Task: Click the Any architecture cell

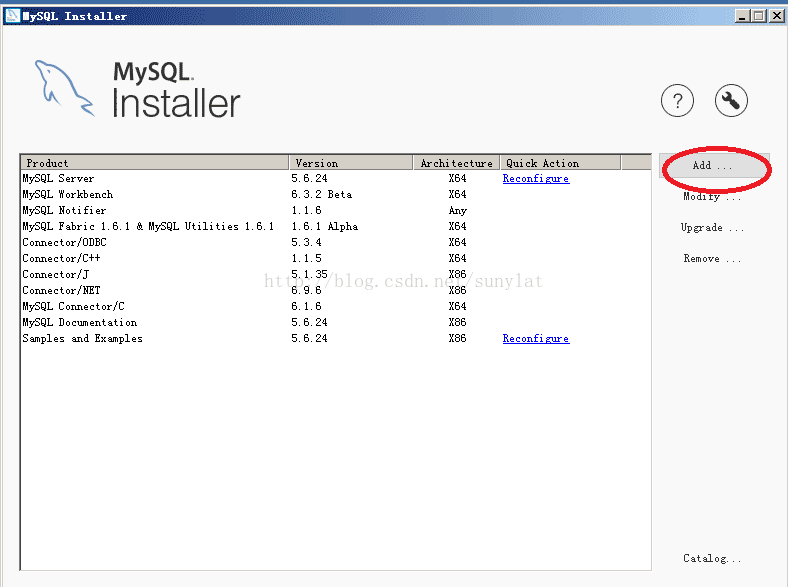Action: pos(457,211)
